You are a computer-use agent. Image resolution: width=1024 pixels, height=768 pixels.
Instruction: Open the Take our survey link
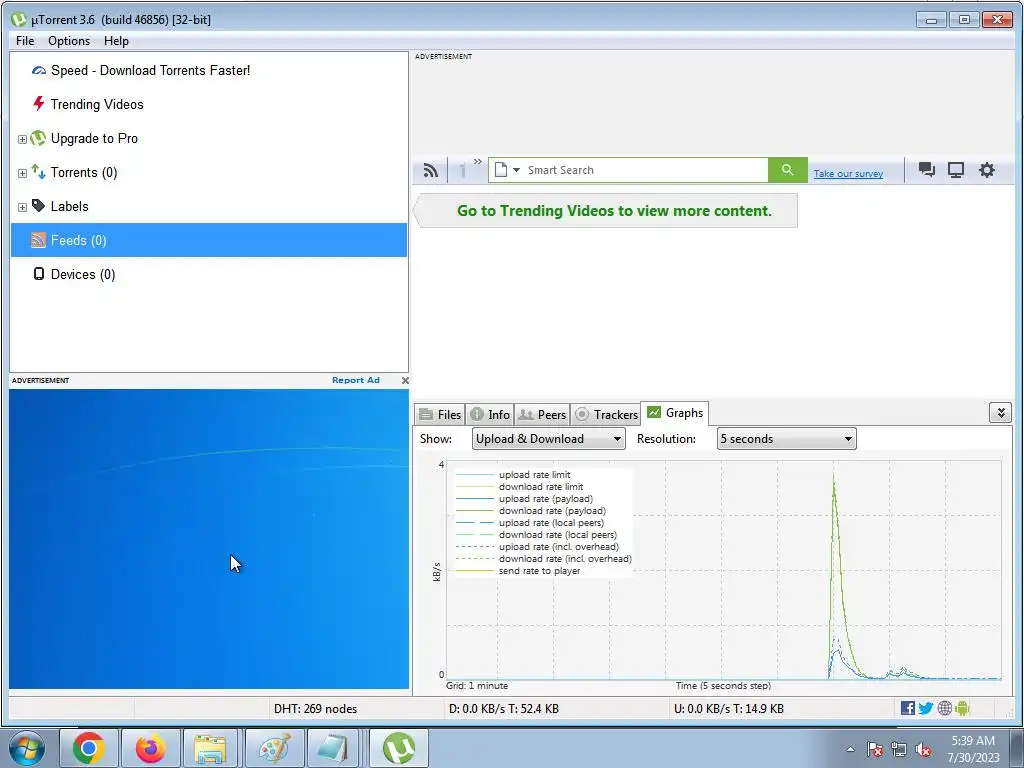click(x=848, y=174)
